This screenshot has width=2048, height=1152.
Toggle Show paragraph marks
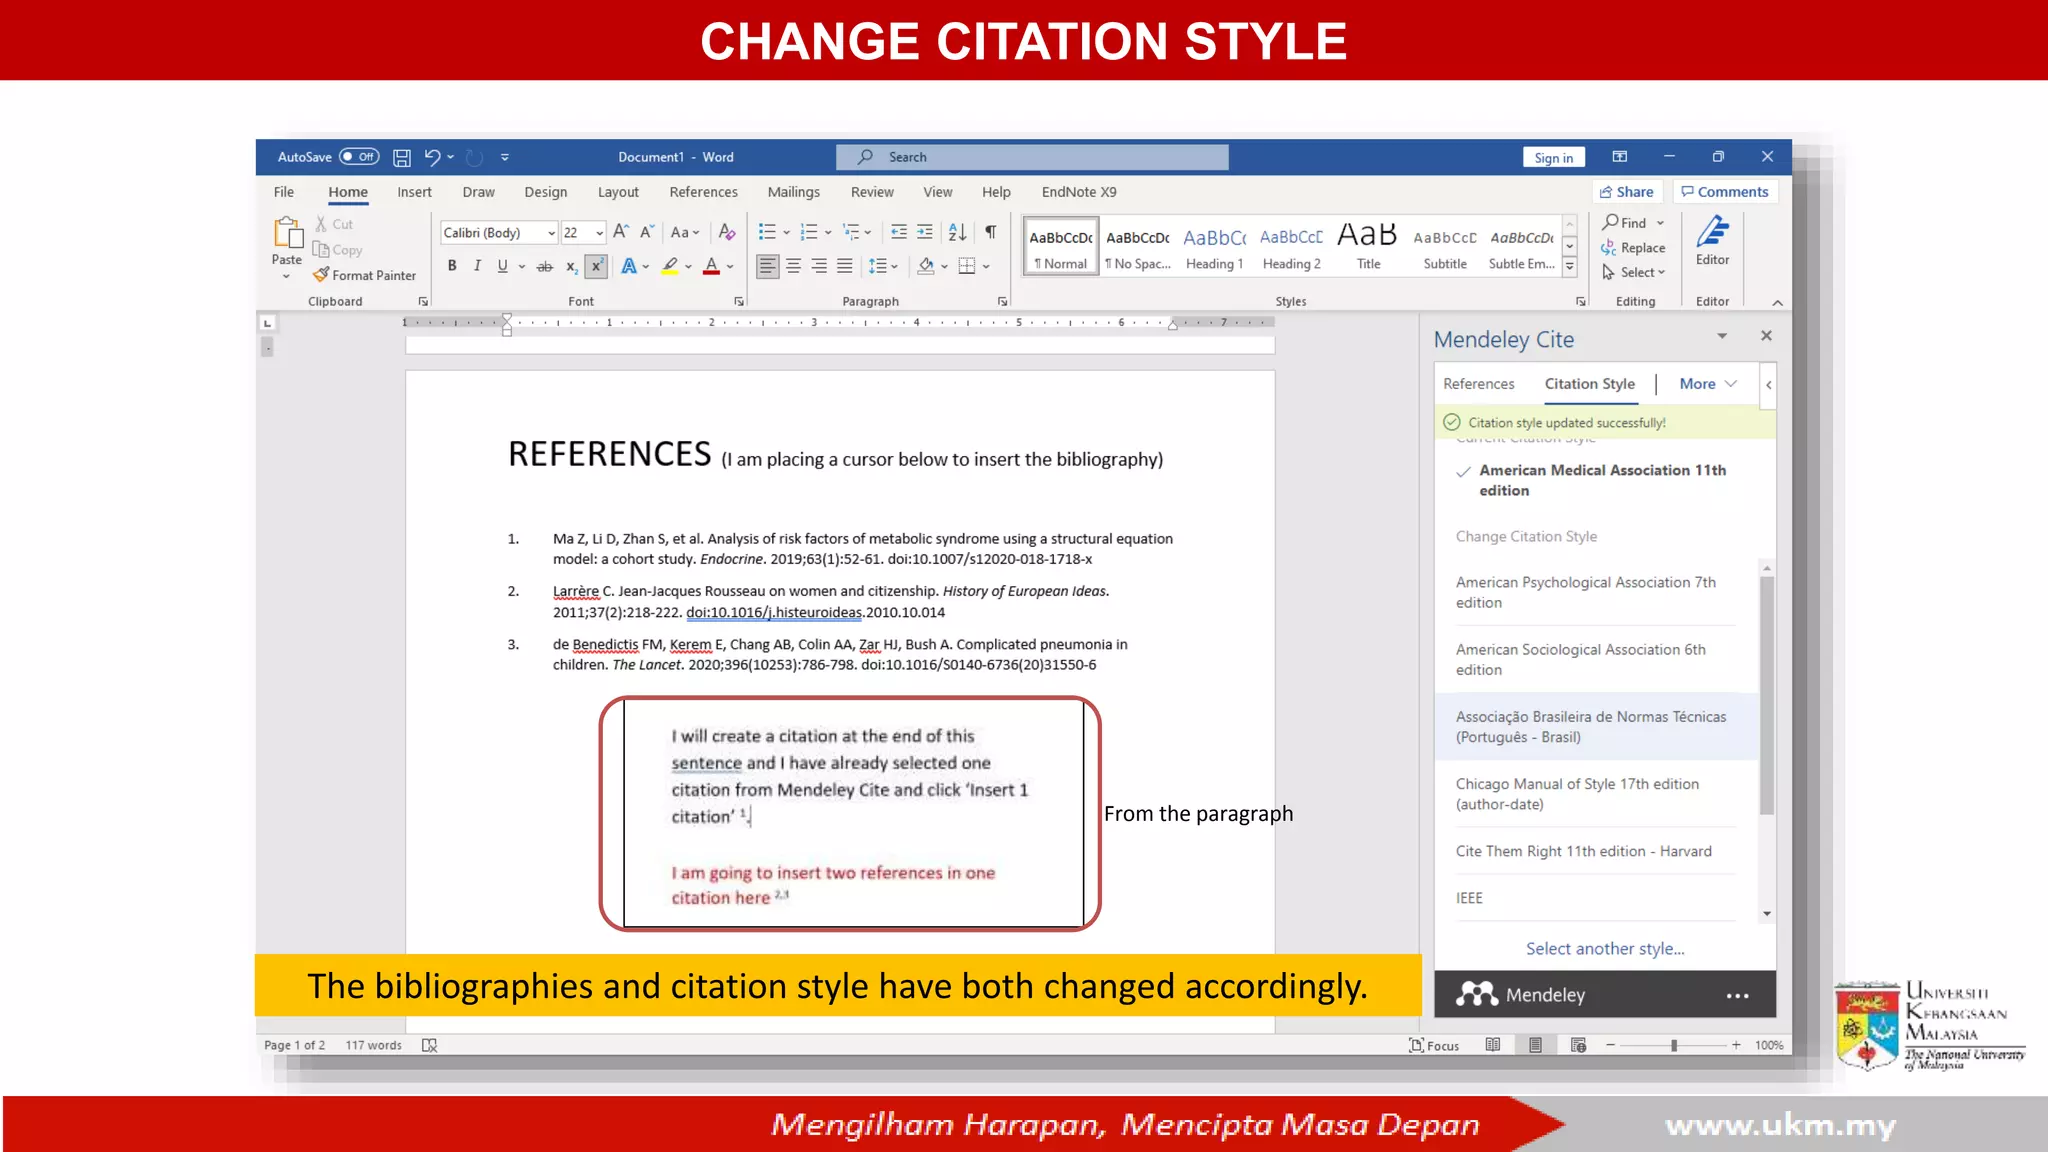(990, 232)
